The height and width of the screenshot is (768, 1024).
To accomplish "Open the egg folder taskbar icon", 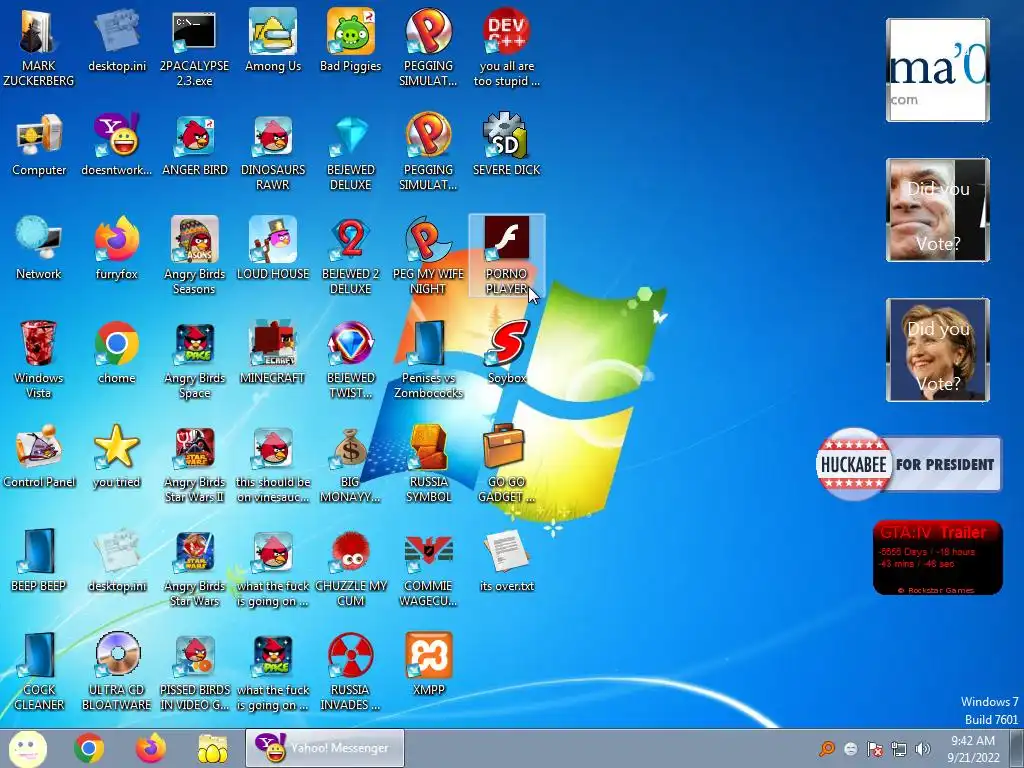I will [212, 748].
